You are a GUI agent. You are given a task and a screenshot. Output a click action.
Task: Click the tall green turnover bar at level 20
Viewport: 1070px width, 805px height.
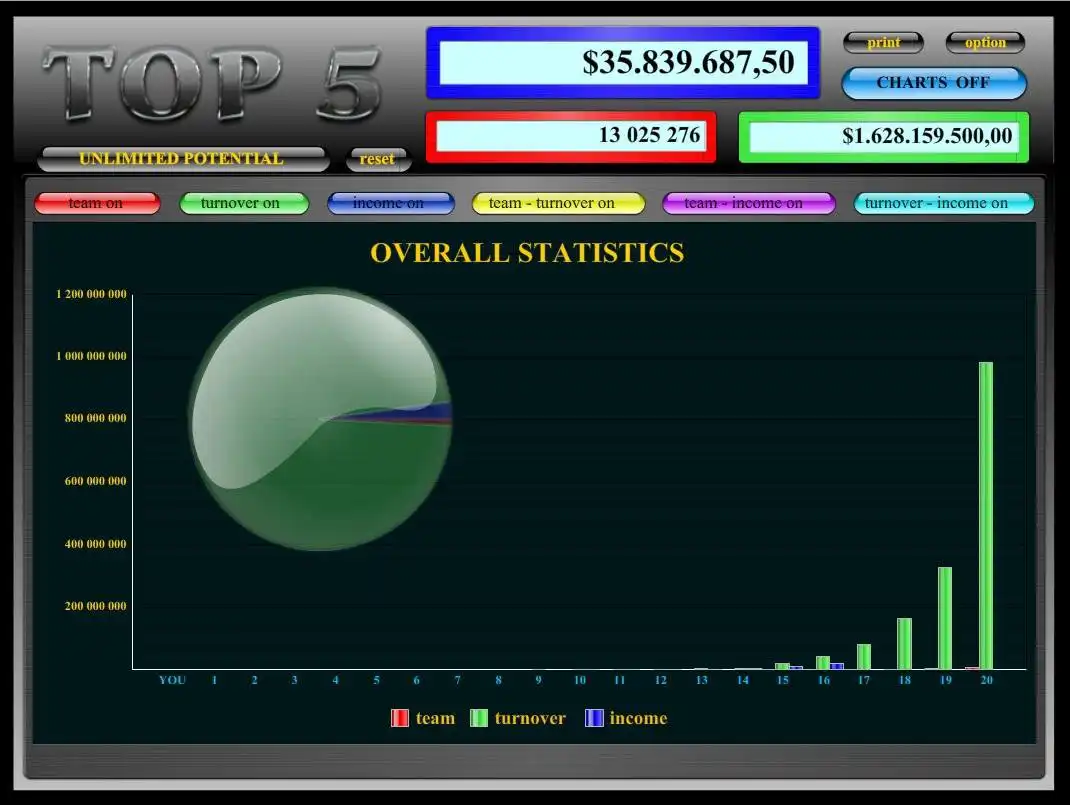(x=986, y=515)
